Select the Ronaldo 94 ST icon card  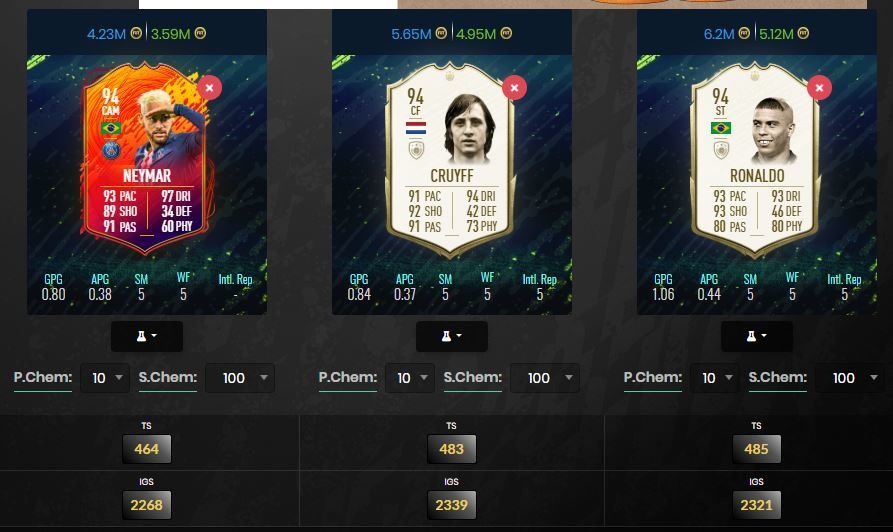[x=756, y=157]
